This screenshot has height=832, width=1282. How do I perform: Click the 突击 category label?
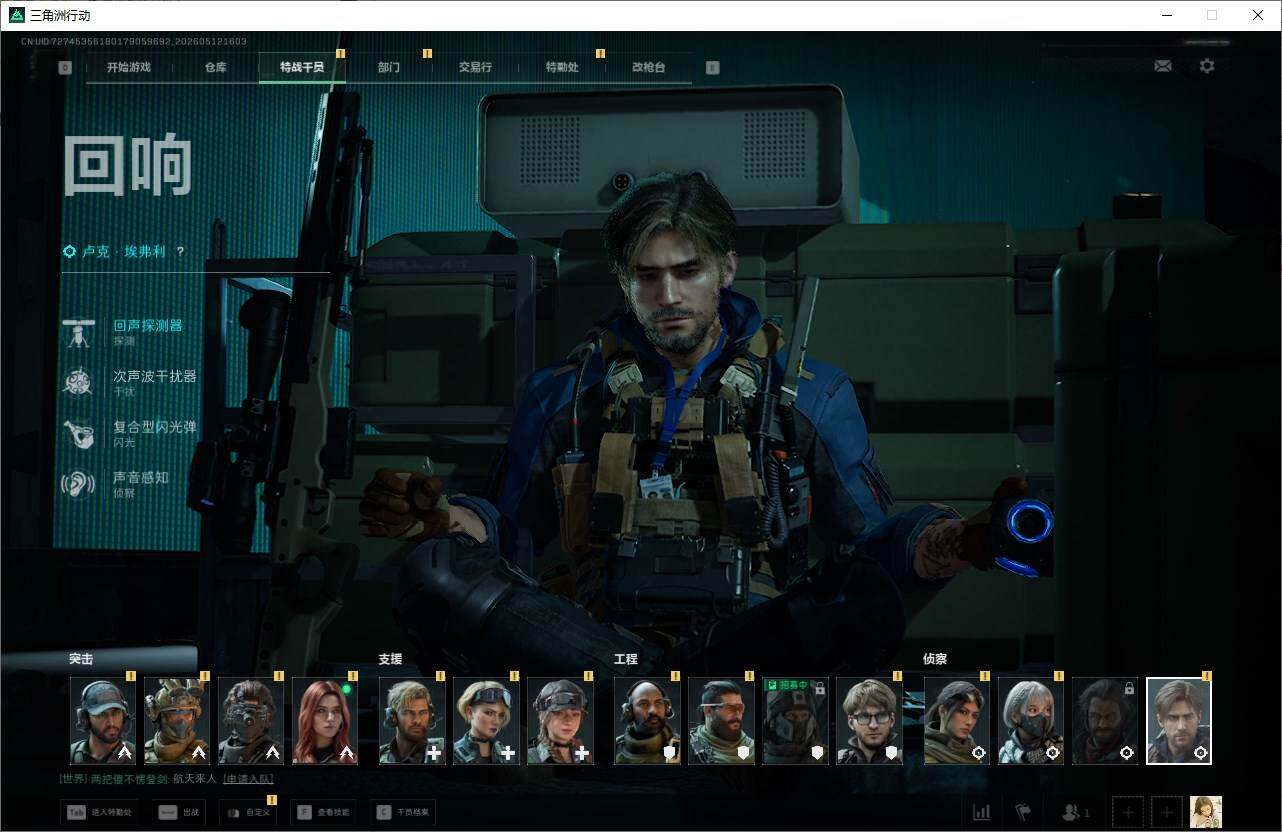point(81,660)
